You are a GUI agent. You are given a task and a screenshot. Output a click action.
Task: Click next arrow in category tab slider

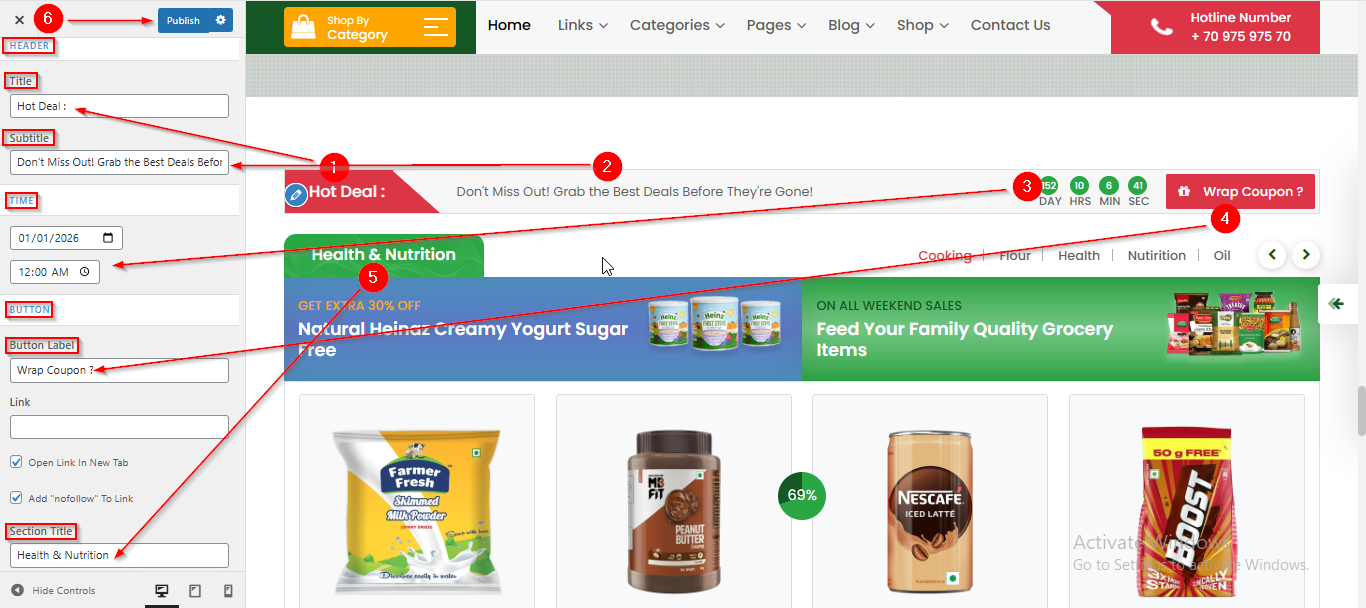1306,255
